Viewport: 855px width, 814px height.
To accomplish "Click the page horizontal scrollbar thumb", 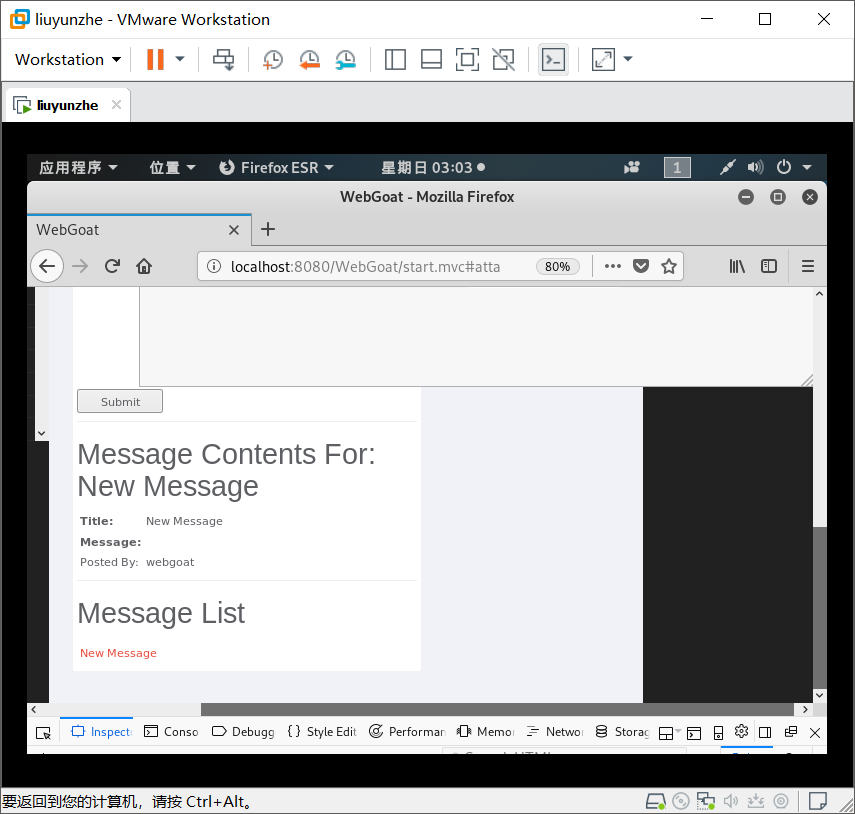I will pyautogui.click(x=497, y=709).
